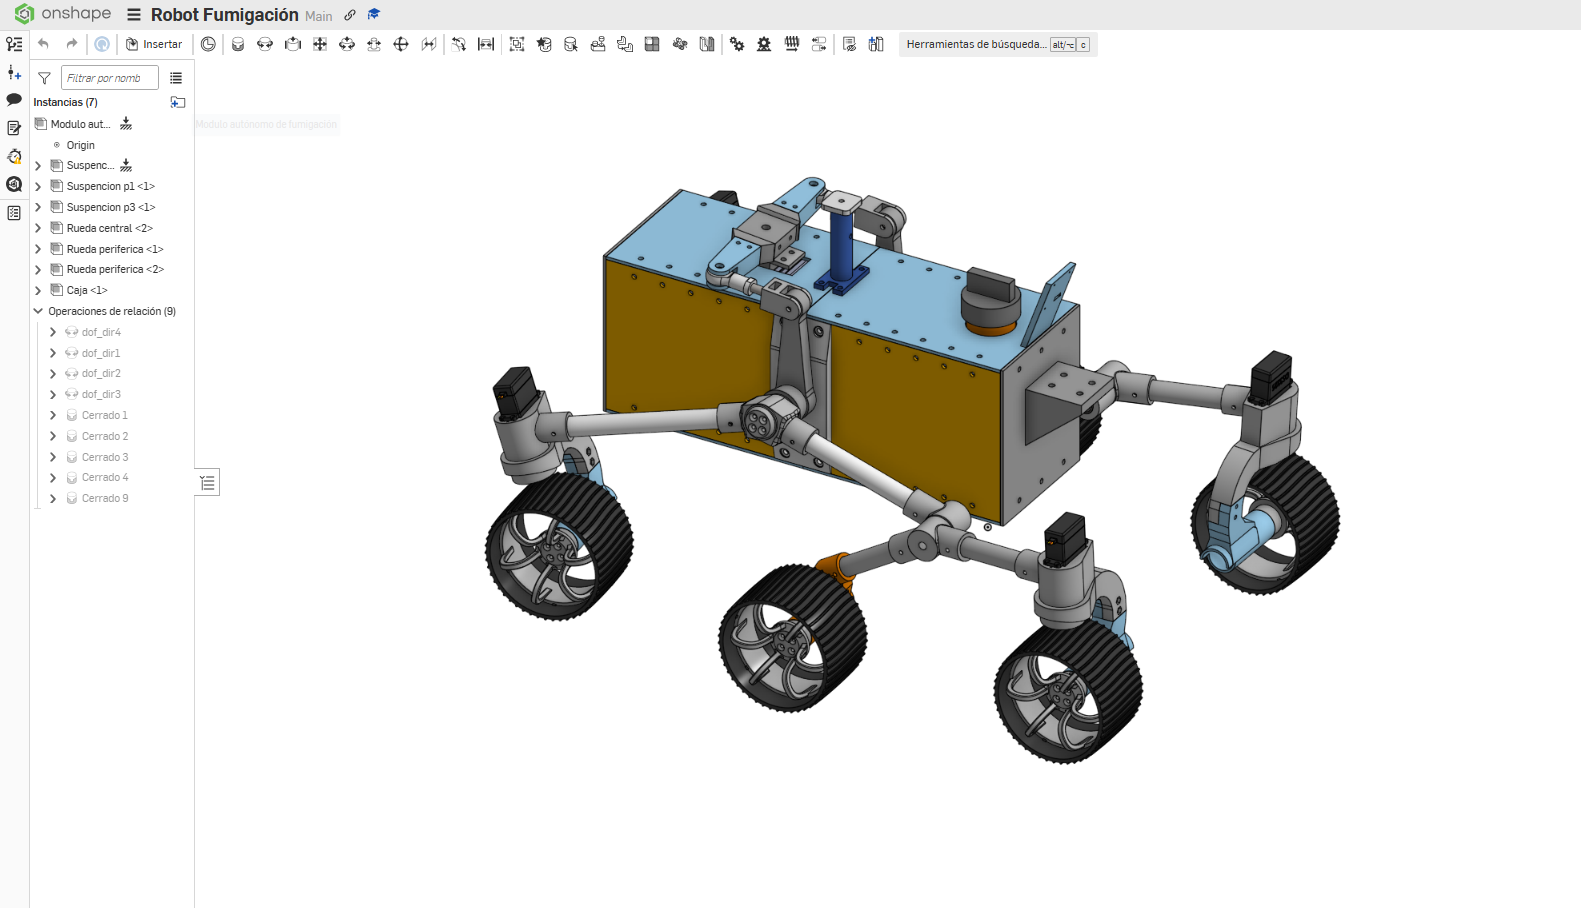Image resolution: width=1581 pixels, height=908 pixels.
Task: Select the Width mate tool
Action: (486, 44)
